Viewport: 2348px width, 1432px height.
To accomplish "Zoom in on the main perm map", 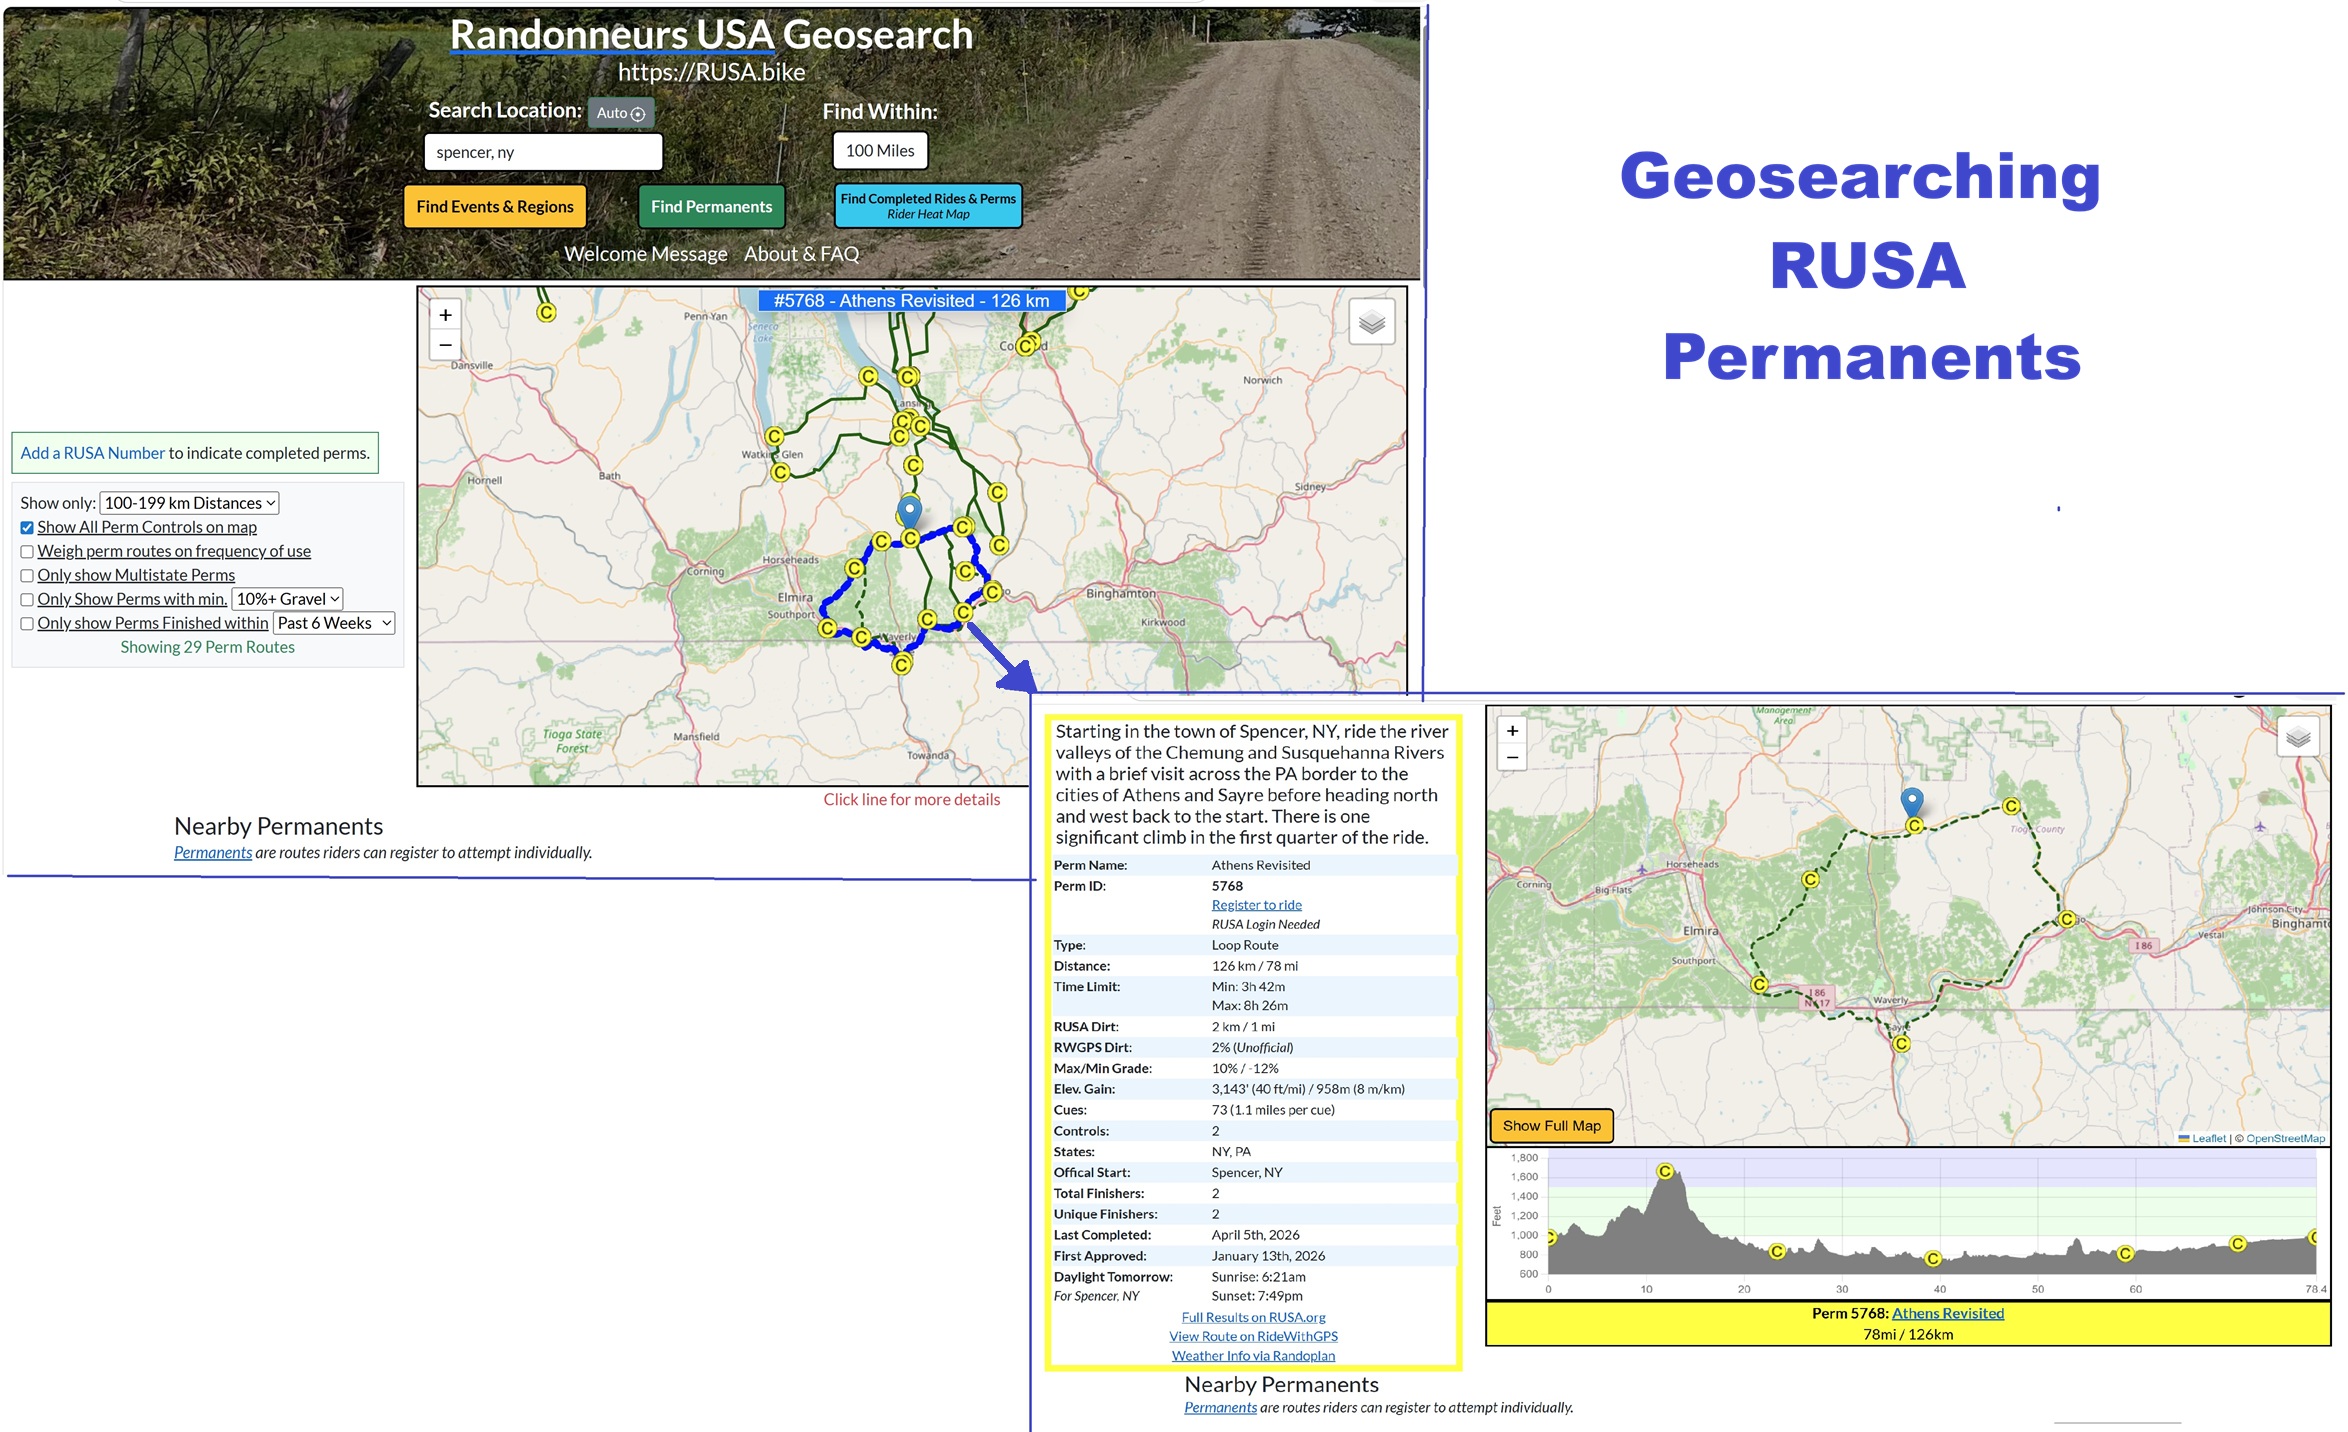I will pyautogui.click(x=445, y=315).
